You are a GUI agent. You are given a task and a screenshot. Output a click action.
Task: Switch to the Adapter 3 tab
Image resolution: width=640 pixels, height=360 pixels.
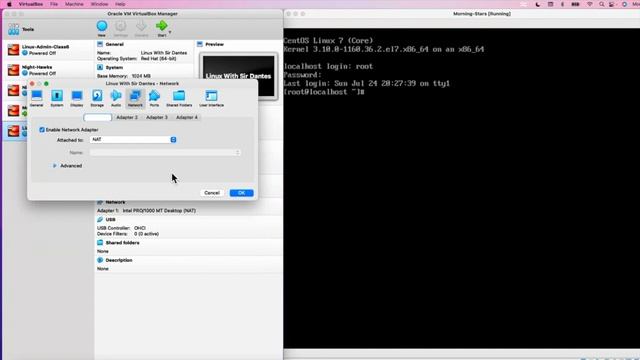pos(157,118)
